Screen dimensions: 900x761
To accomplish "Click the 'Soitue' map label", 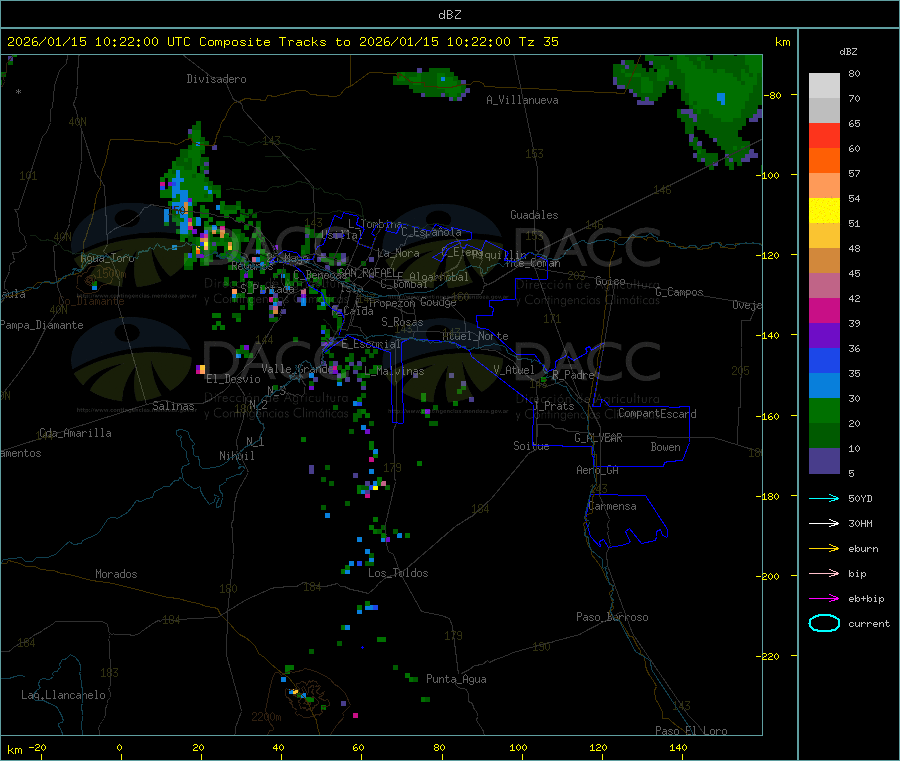I will (x=531, y=446).
